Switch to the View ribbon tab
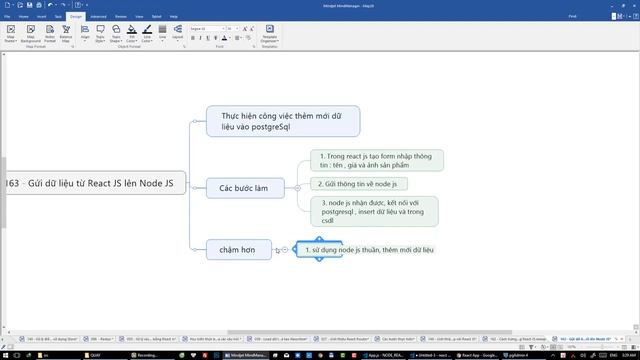Image resolution: width=640 pixels, height=360 pixels. click(x=139, y=17)
